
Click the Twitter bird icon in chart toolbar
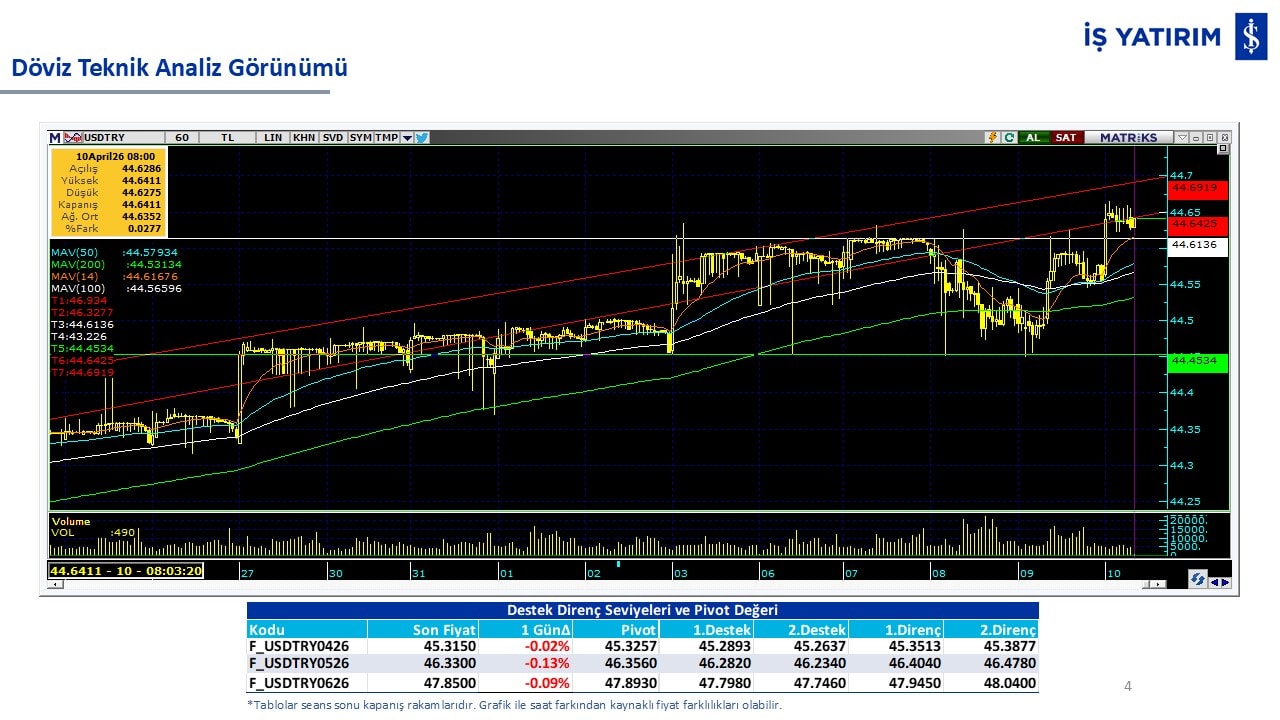[422, 138]
